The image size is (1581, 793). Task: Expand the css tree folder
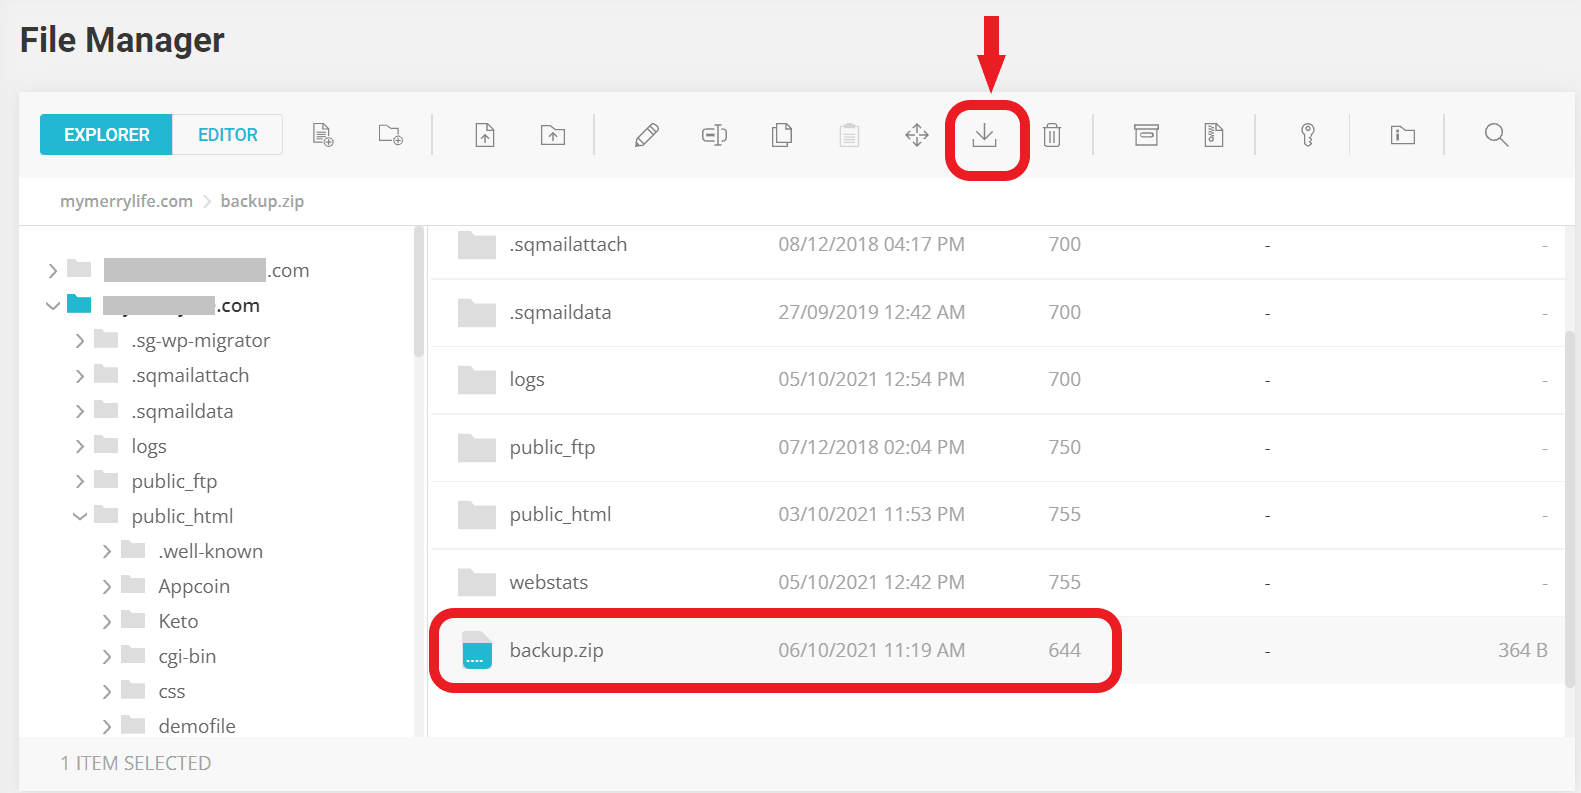(x=107, y=691)
